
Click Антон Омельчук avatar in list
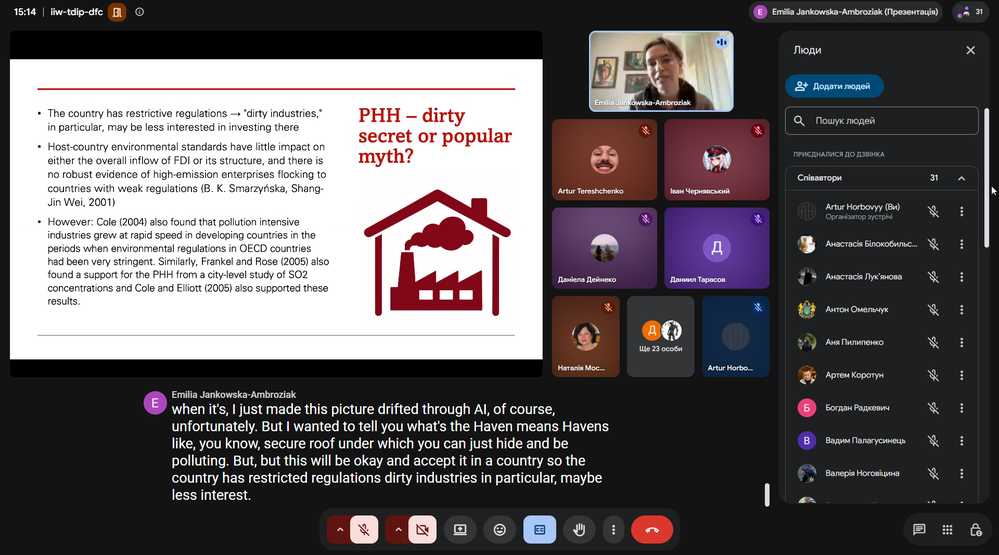coord(807,310)
